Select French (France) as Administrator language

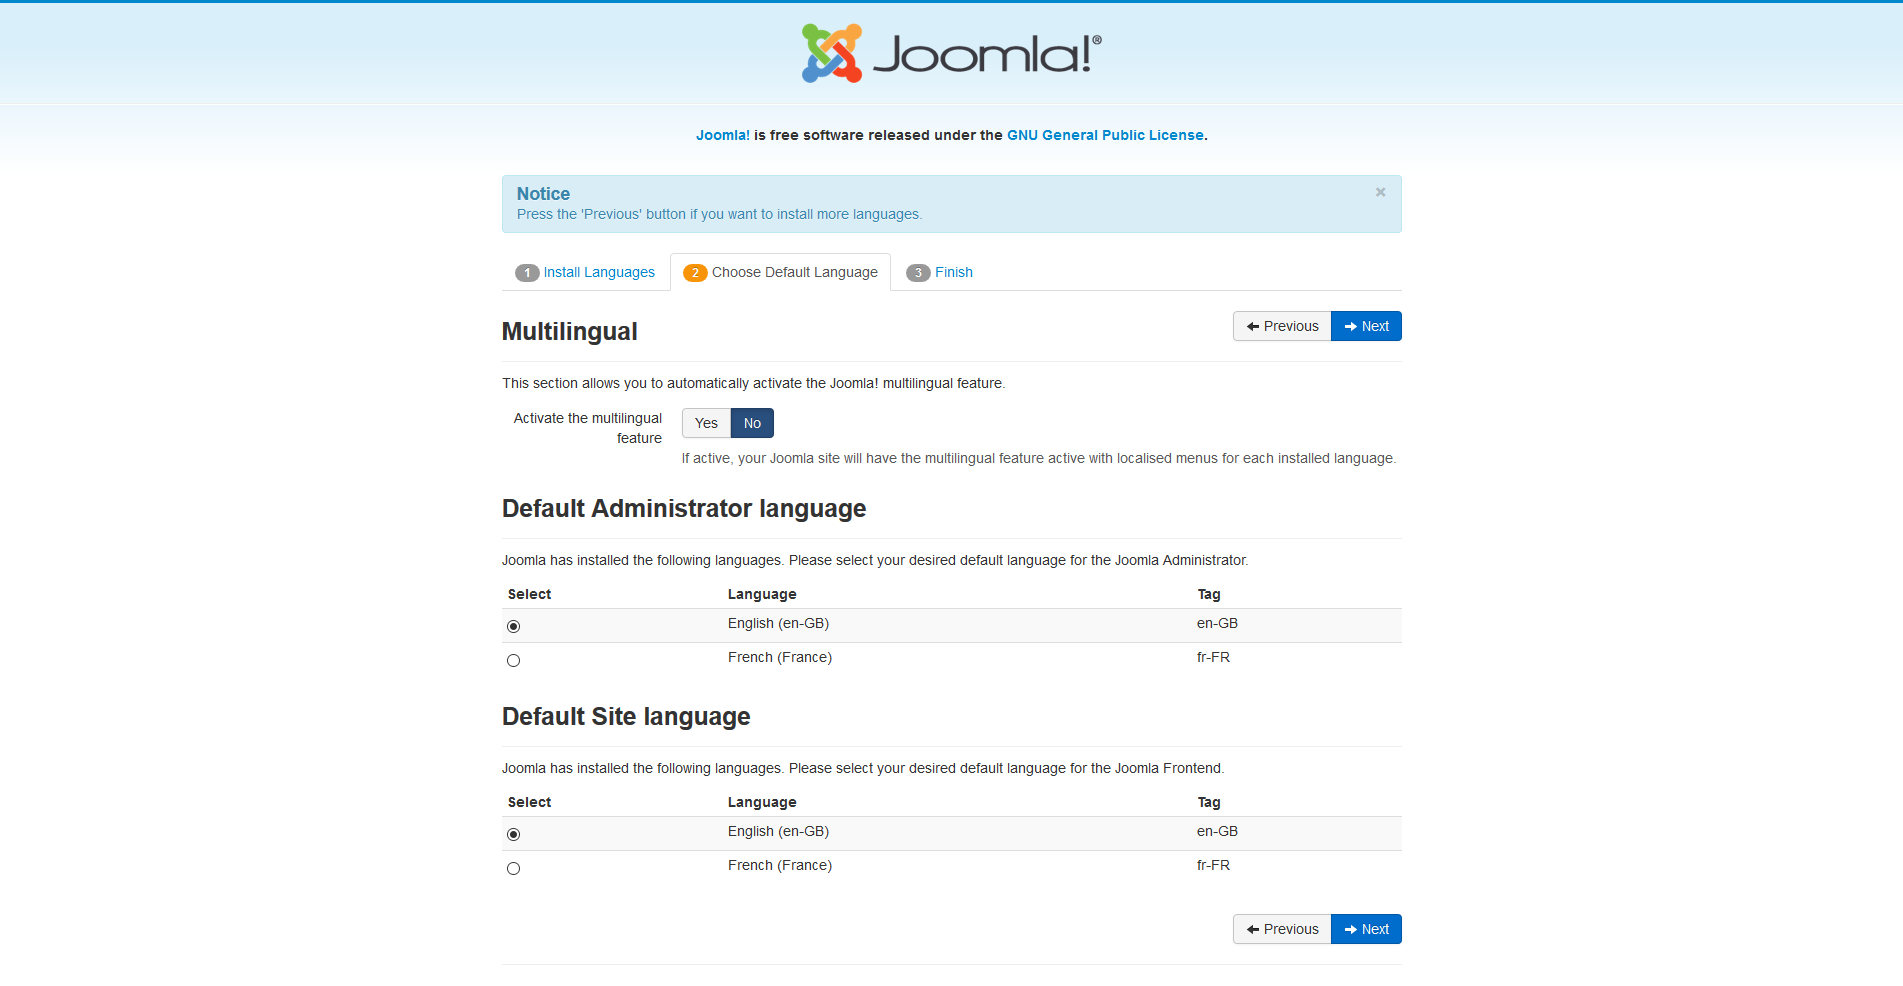[513, 660]
